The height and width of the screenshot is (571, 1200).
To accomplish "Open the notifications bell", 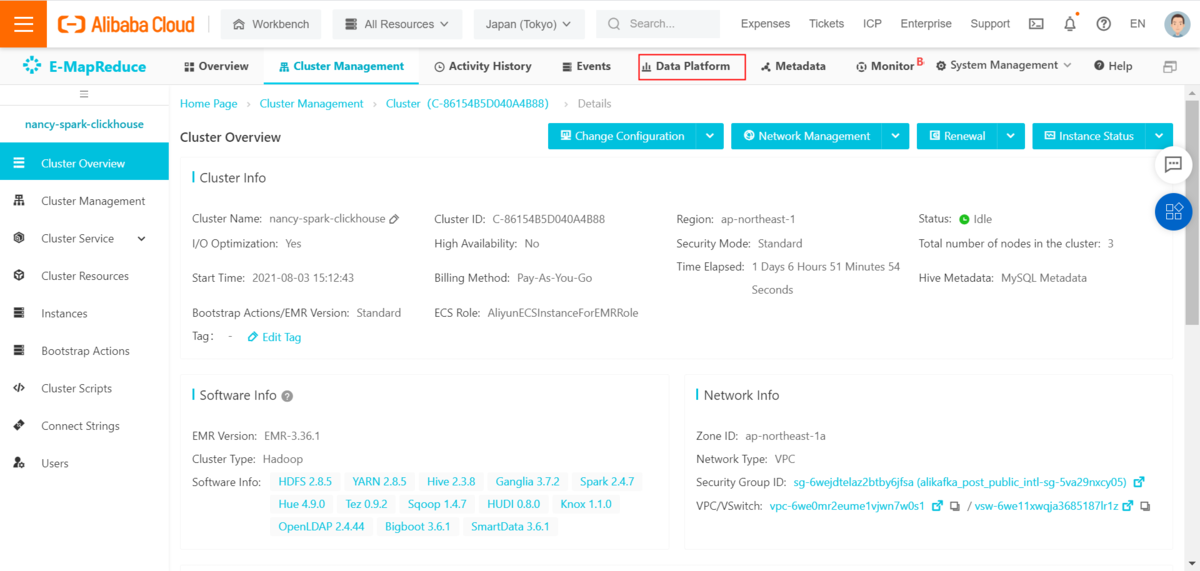I will (1070, 24).
